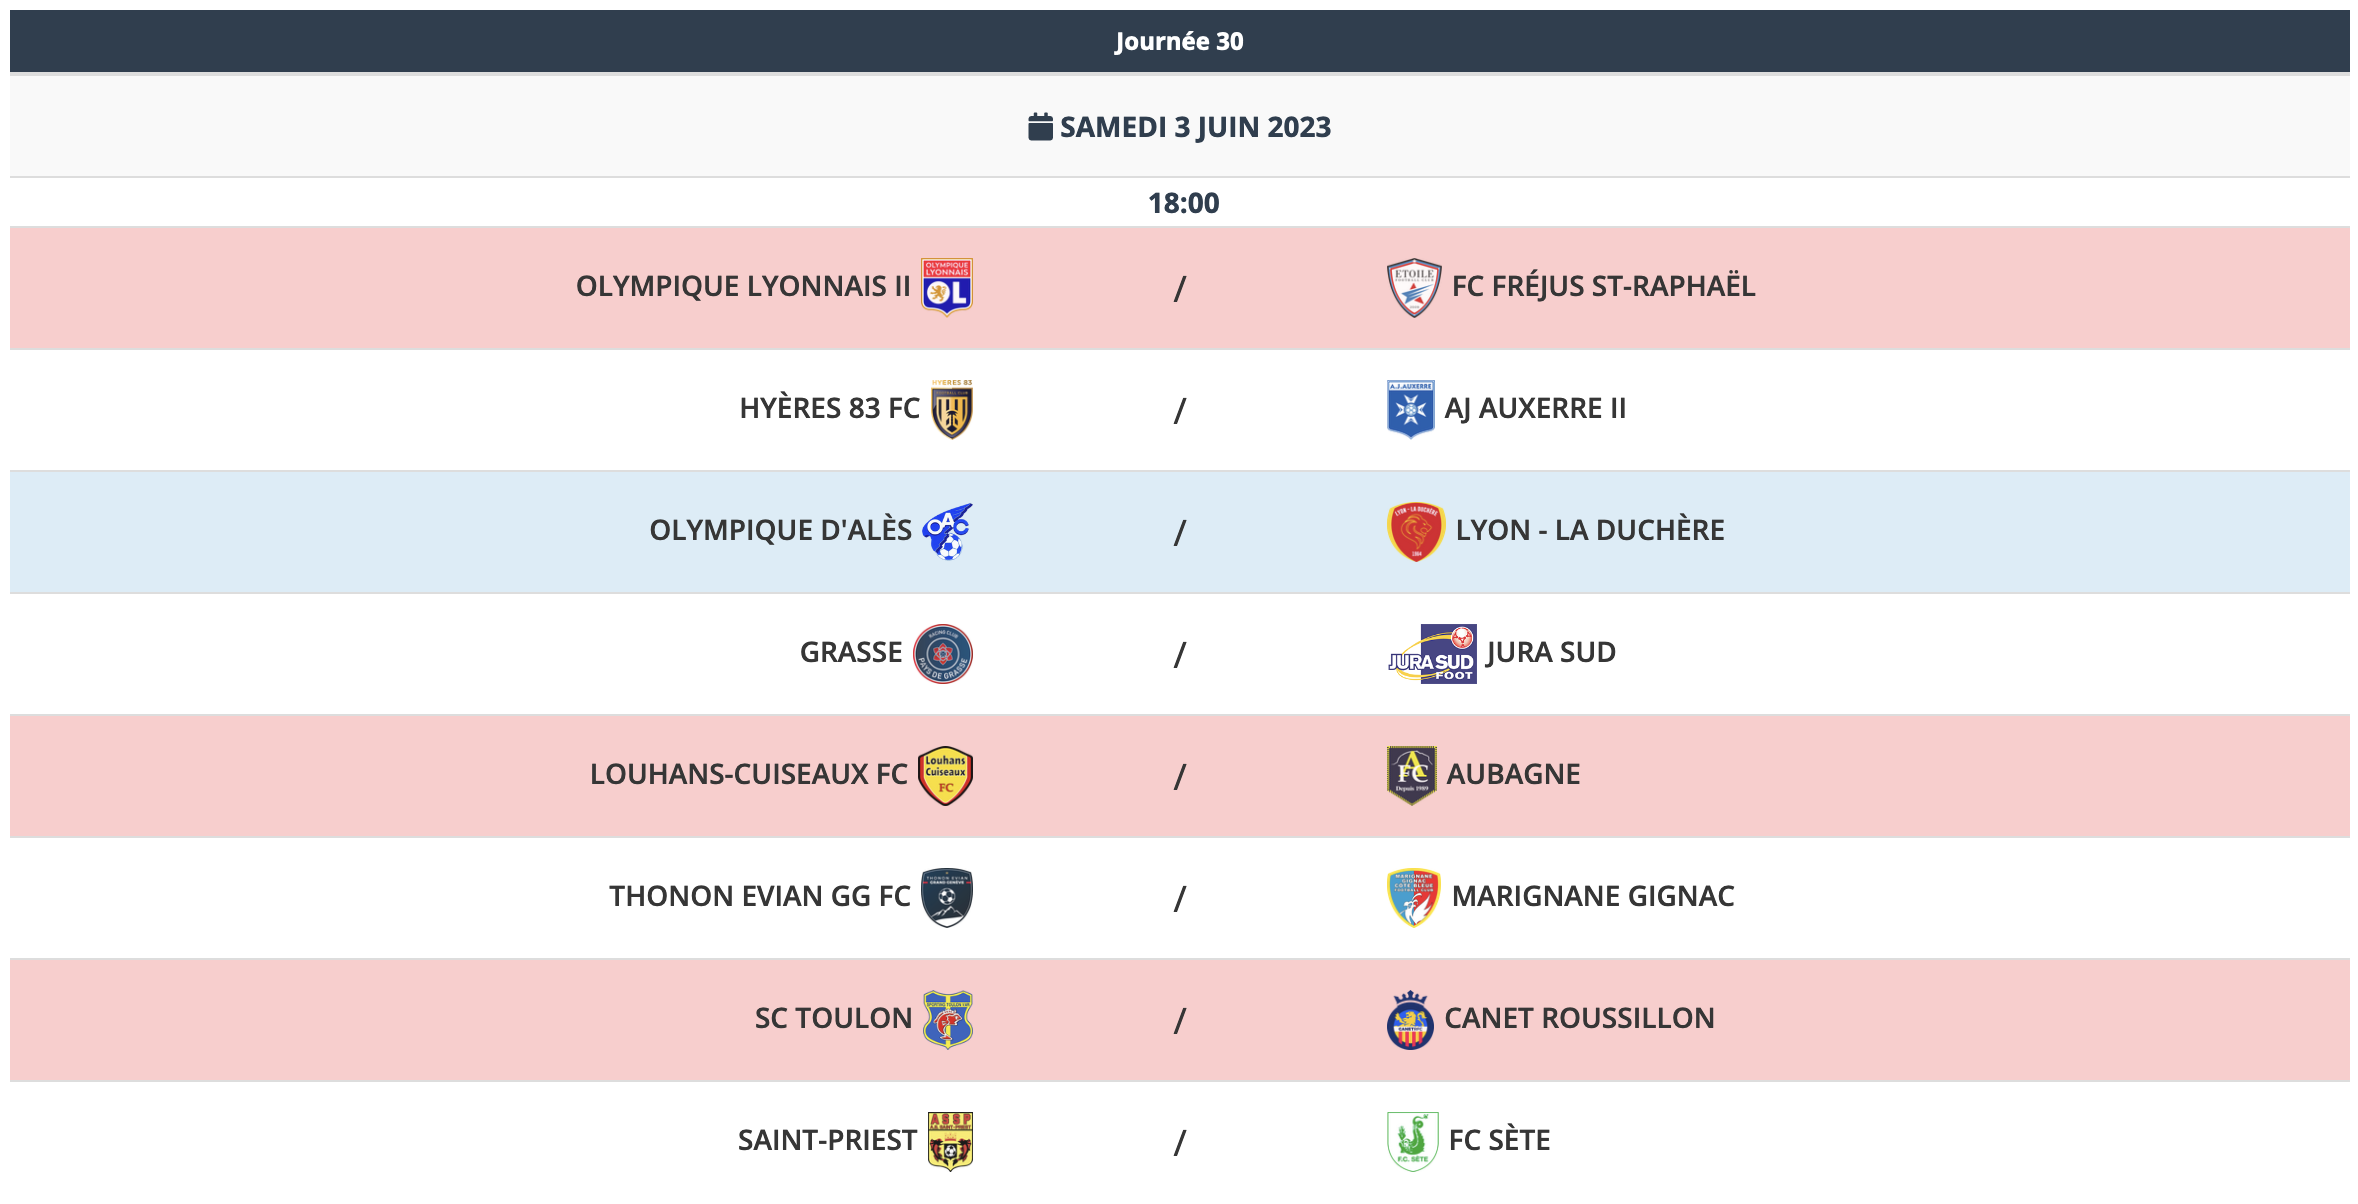This screenshot has height=1204, width=2358.
Task: Click the SC Toulon blue badge
Action: click(947, 1019)
